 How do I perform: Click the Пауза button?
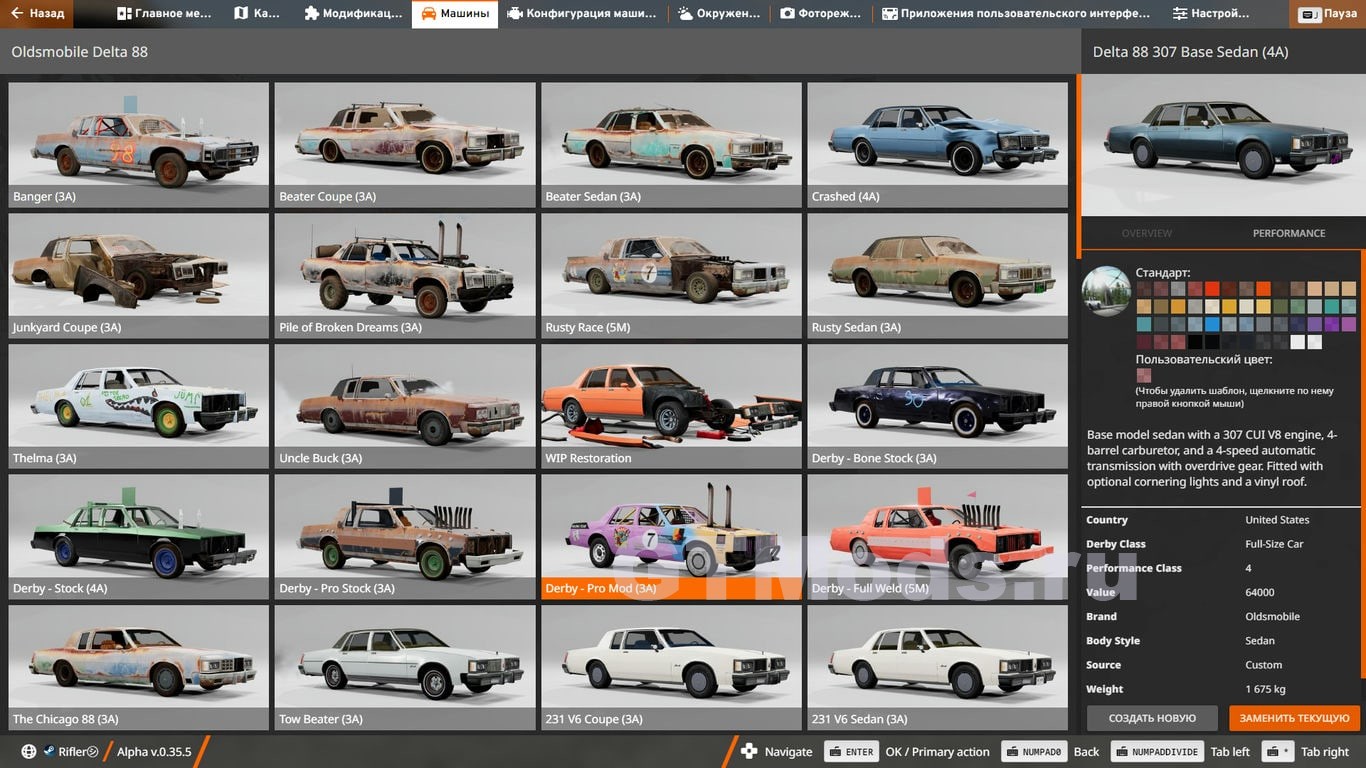point(1329,14)
